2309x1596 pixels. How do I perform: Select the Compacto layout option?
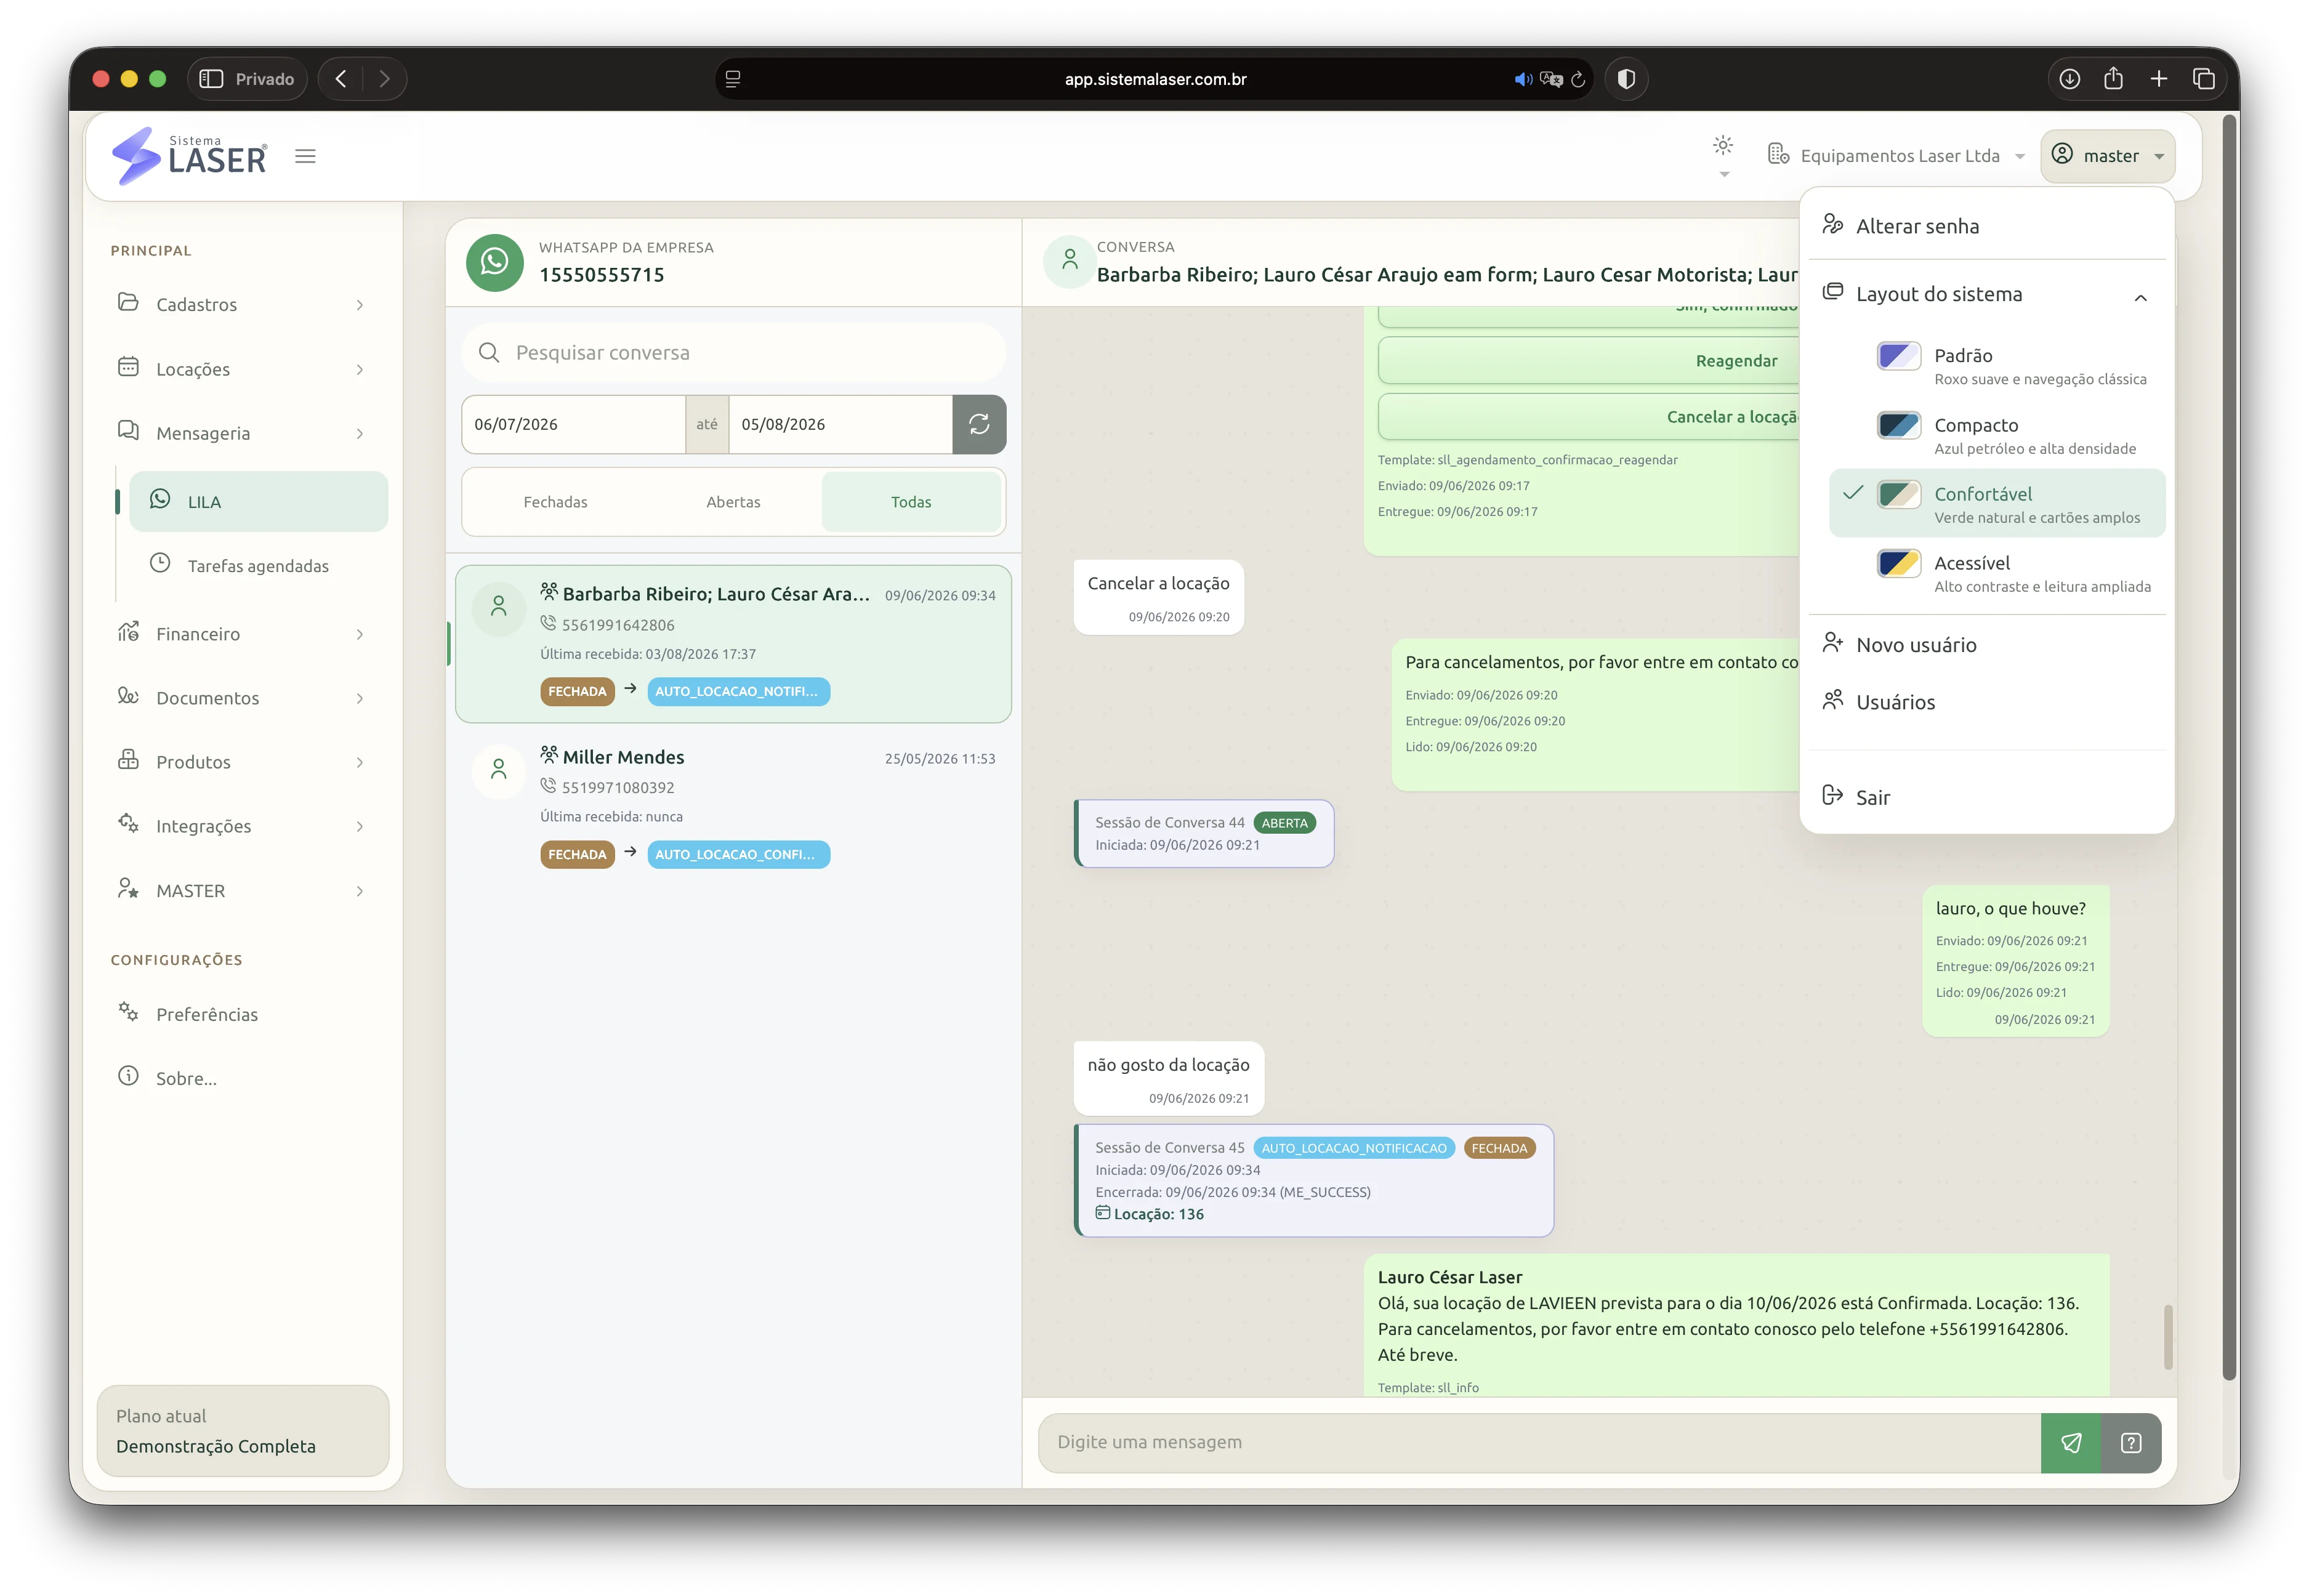(1997, 435)
